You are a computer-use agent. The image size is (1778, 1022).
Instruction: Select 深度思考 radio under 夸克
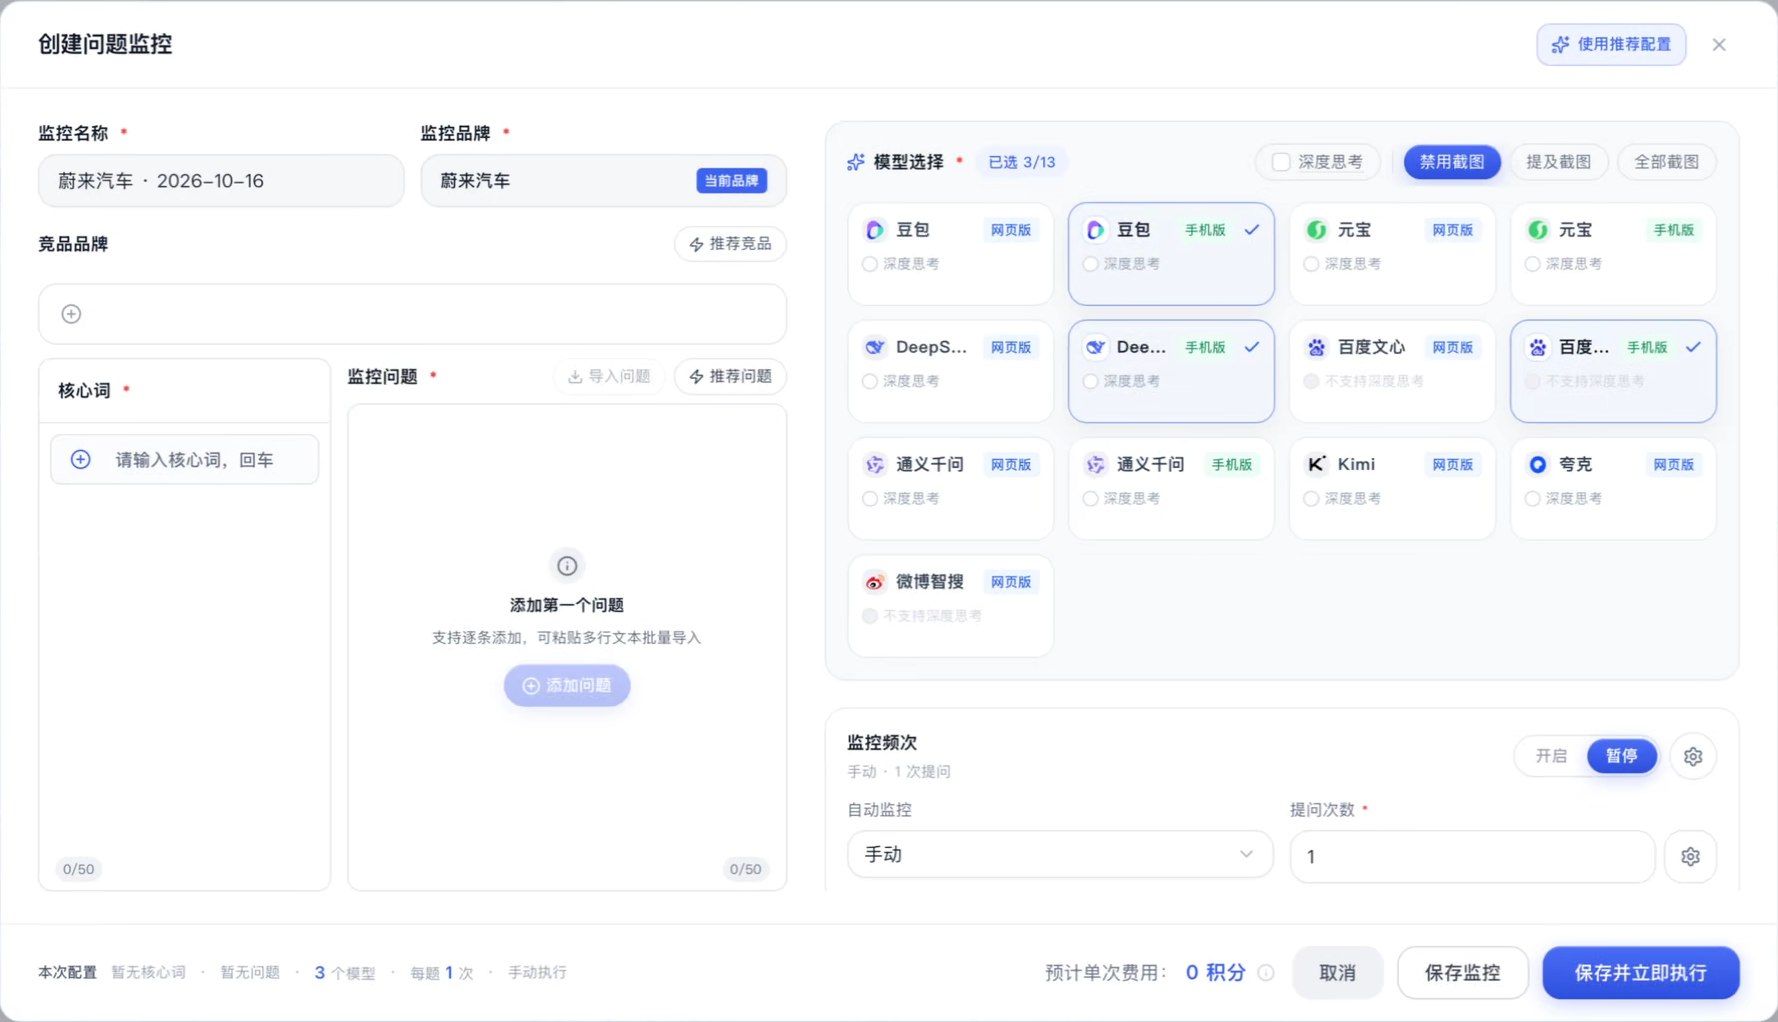(x=1533, y=498)
